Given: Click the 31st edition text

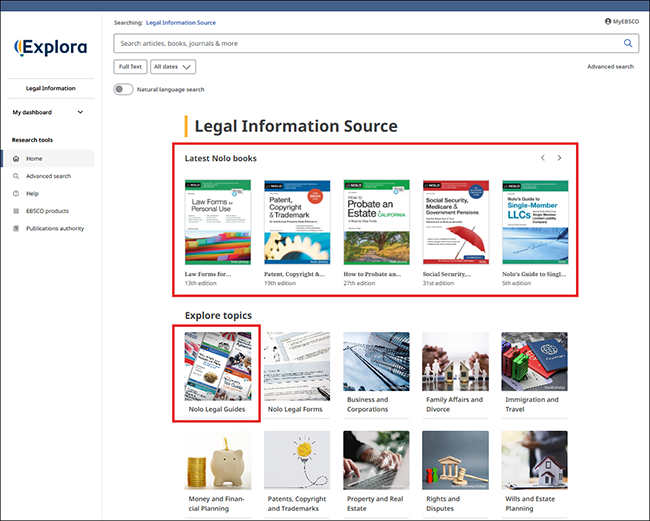Looking at the screenshot, I should (438, 283).
